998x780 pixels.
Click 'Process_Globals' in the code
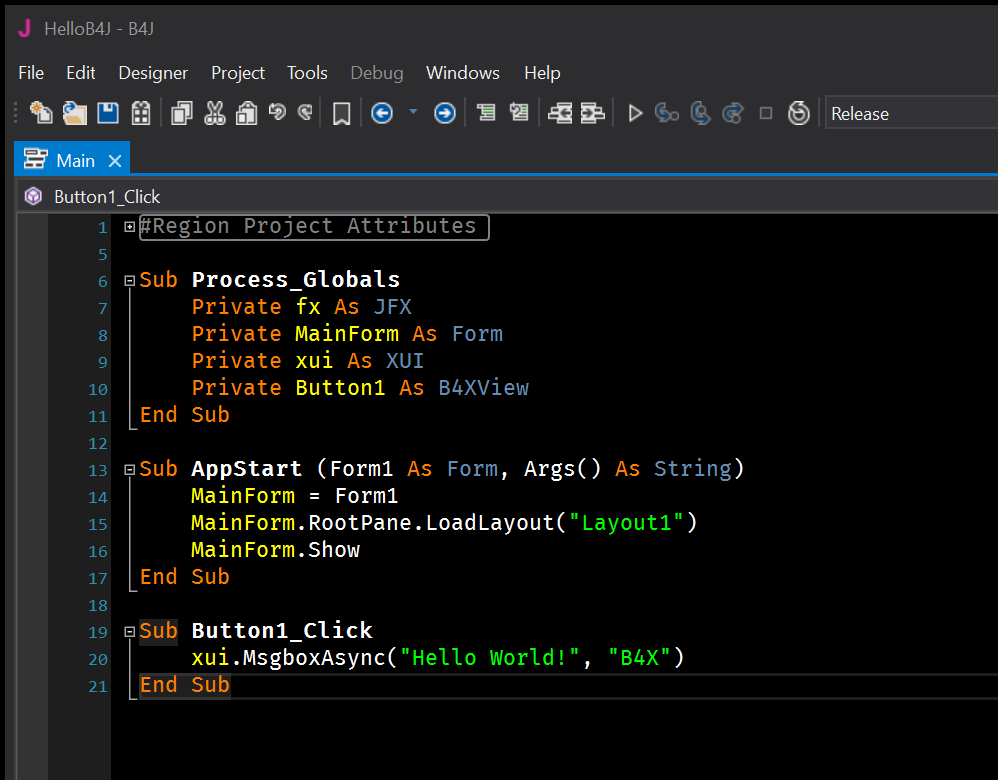[x=296, y=280]
